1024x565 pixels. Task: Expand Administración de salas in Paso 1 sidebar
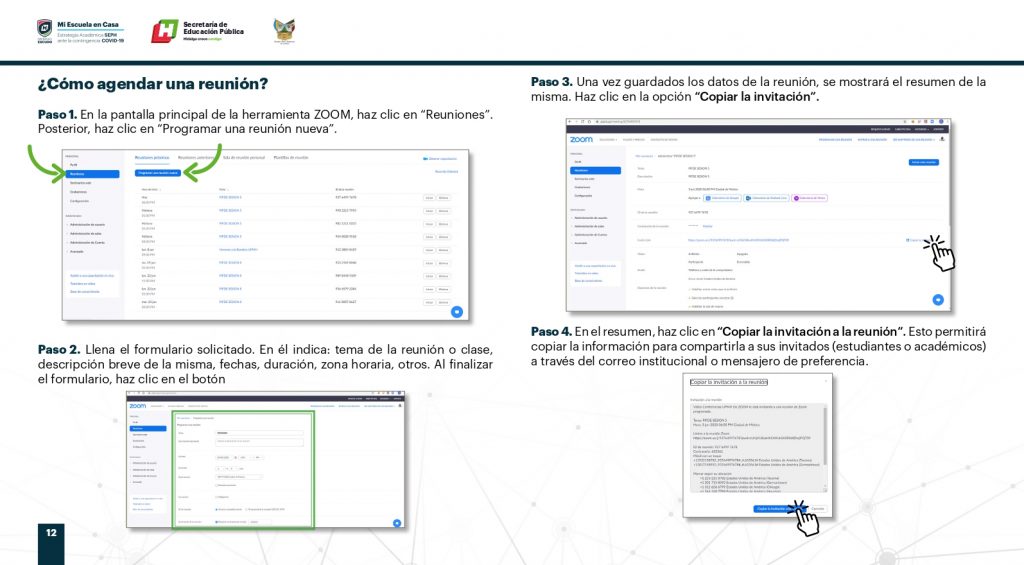[x=86, y=233]
